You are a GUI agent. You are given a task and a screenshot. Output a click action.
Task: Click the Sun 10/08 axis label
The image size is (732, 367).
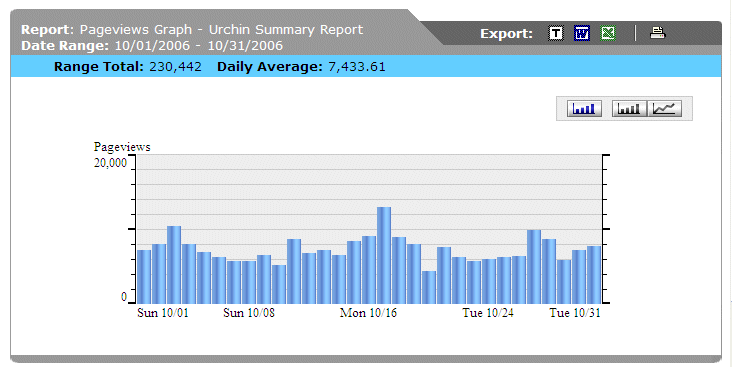coord(249,313)
